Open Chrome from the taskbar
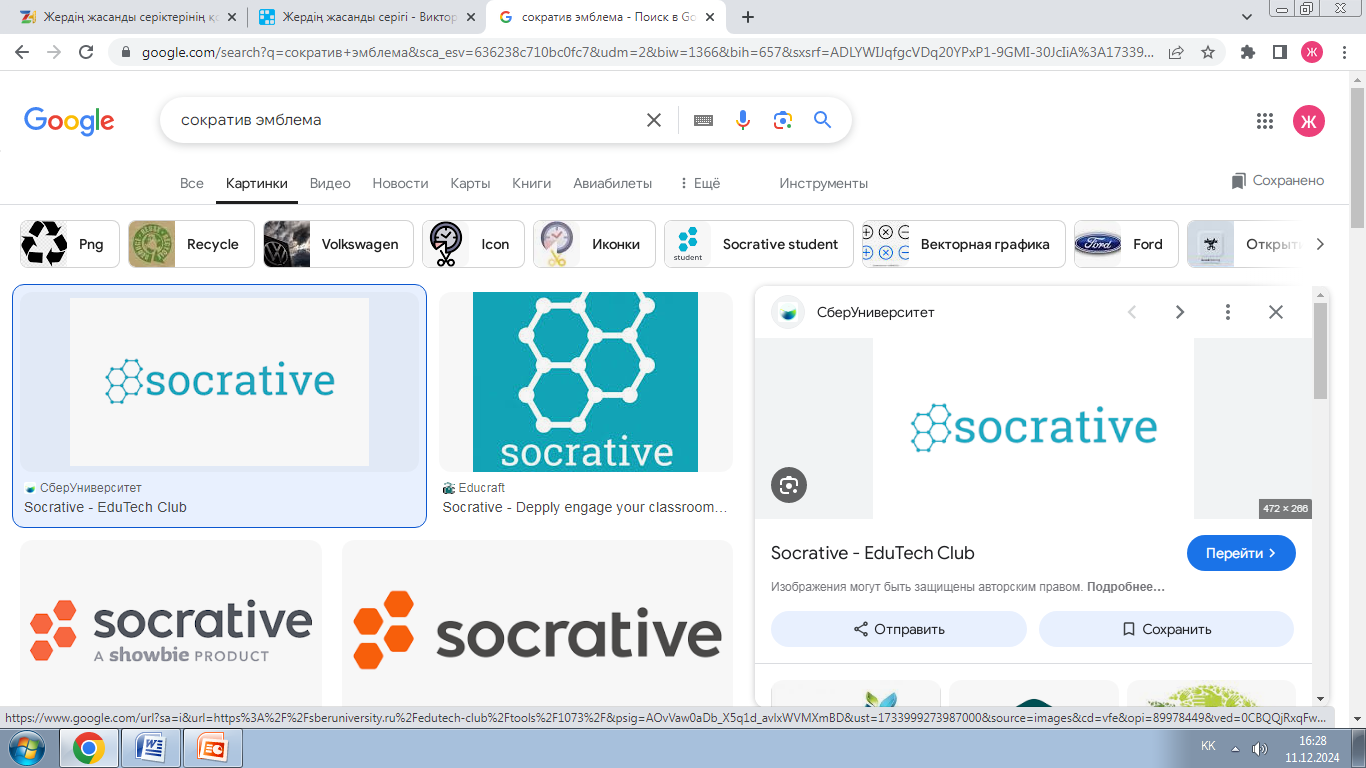The image size is (1366, 768). coord(89,748)
